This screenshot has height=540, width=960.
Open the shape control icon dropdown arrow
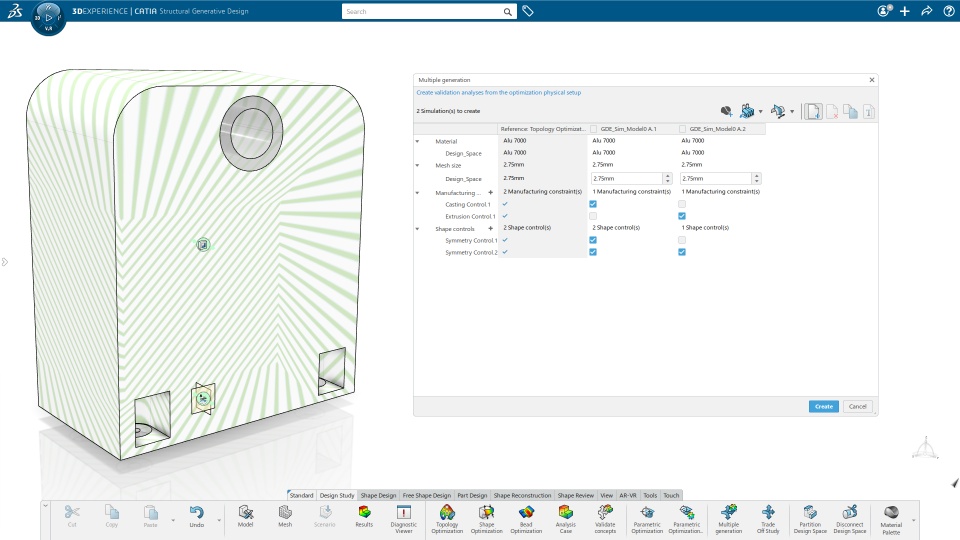pyautogui.click(x=792, y=111)
